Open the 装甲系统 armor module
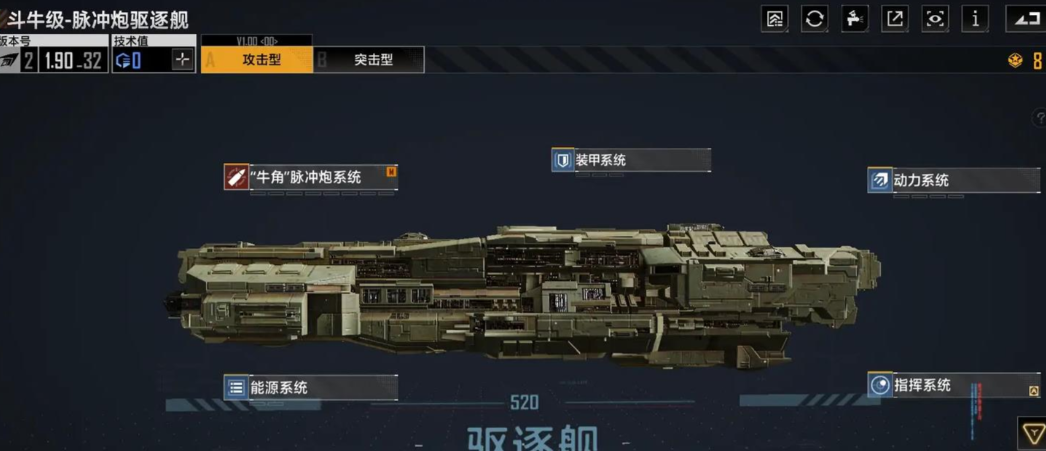Viewport: 1046px width, 451px height. 631,160
